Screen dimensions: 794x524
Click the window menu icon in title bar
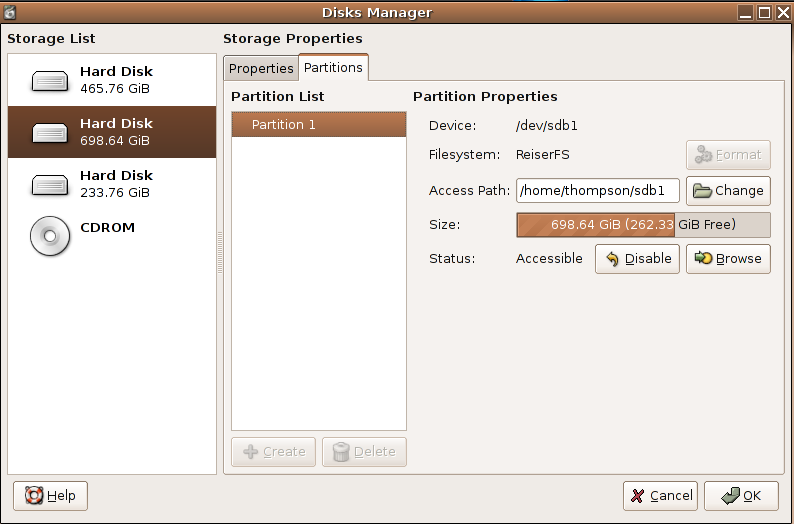[x=11, y=12]
